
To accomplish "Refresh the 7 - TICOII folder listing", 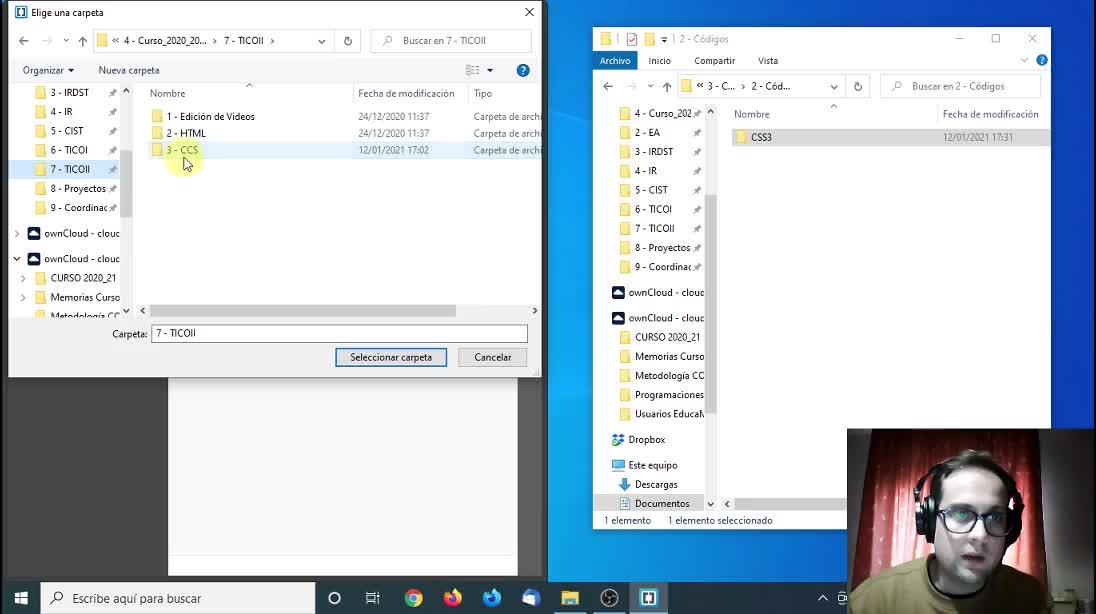I will coord(348,41).
